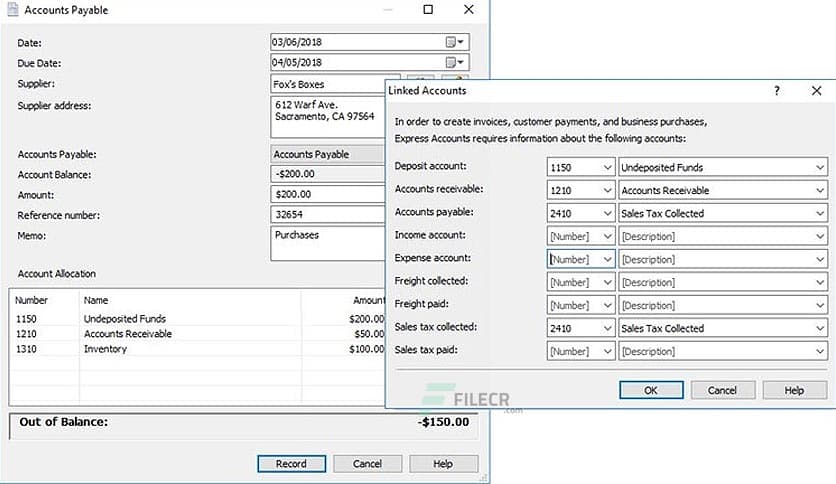Click Cancel in Linked Accounts dialog
This screenshot has height=484, width=836.
(x=722, y=390)
